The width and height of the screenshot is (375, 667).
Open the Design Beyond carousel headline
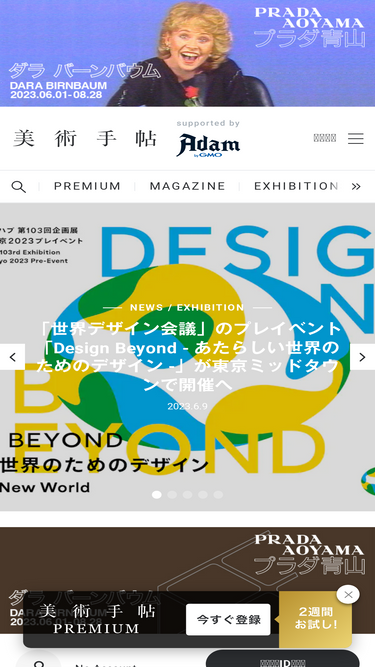[188, 356]
